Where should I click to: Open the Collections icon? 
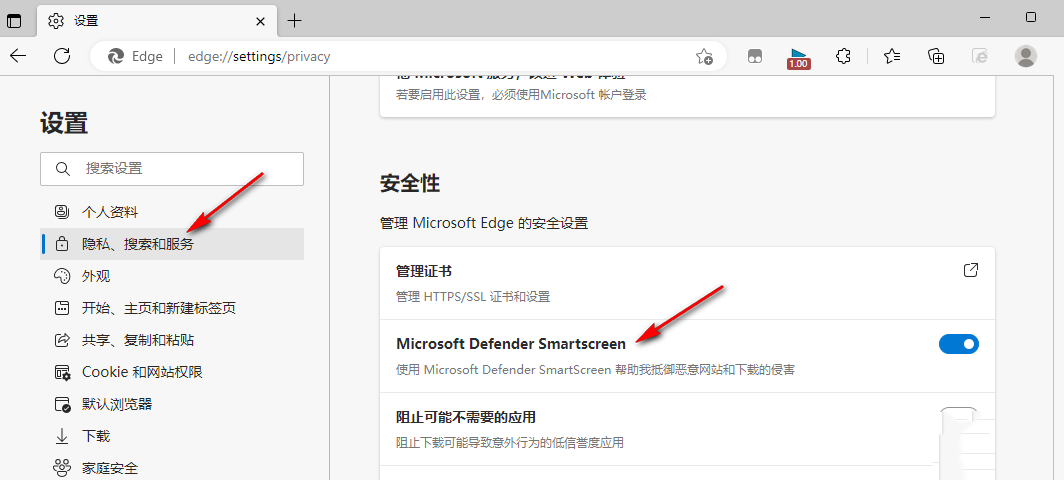click(936, 56)
